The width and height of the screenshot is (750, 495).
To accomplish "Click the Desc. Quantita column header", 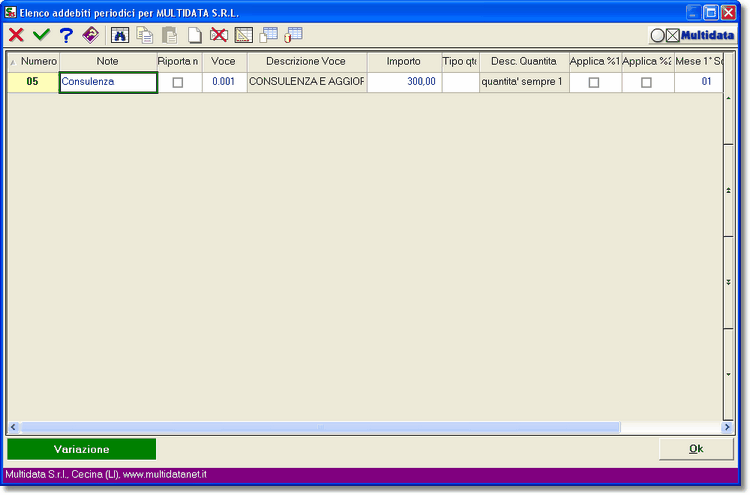I will click(x=524, y=62).
